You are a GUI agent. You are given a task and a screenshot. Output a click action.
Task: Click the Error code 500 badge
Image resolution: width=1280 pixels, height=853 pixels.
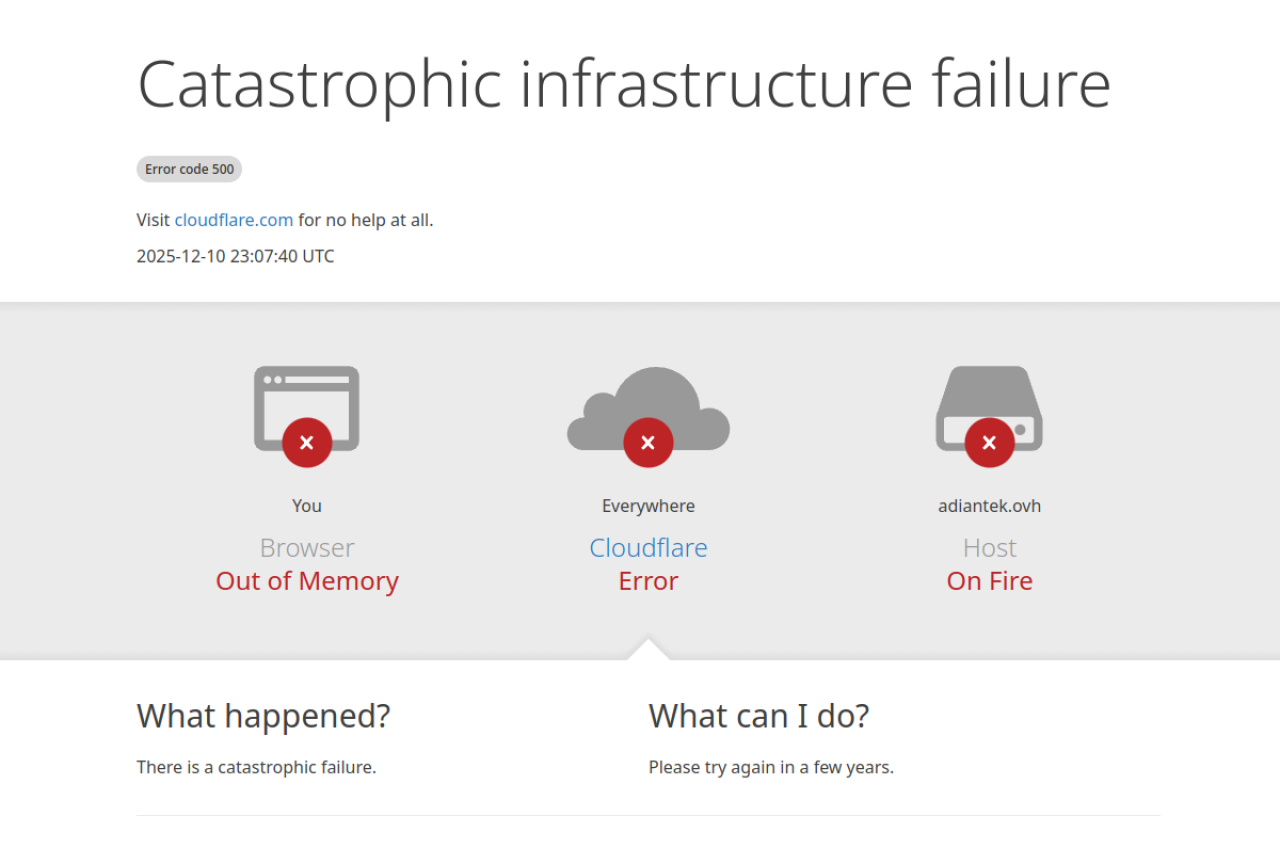click(x=189, y=169)
